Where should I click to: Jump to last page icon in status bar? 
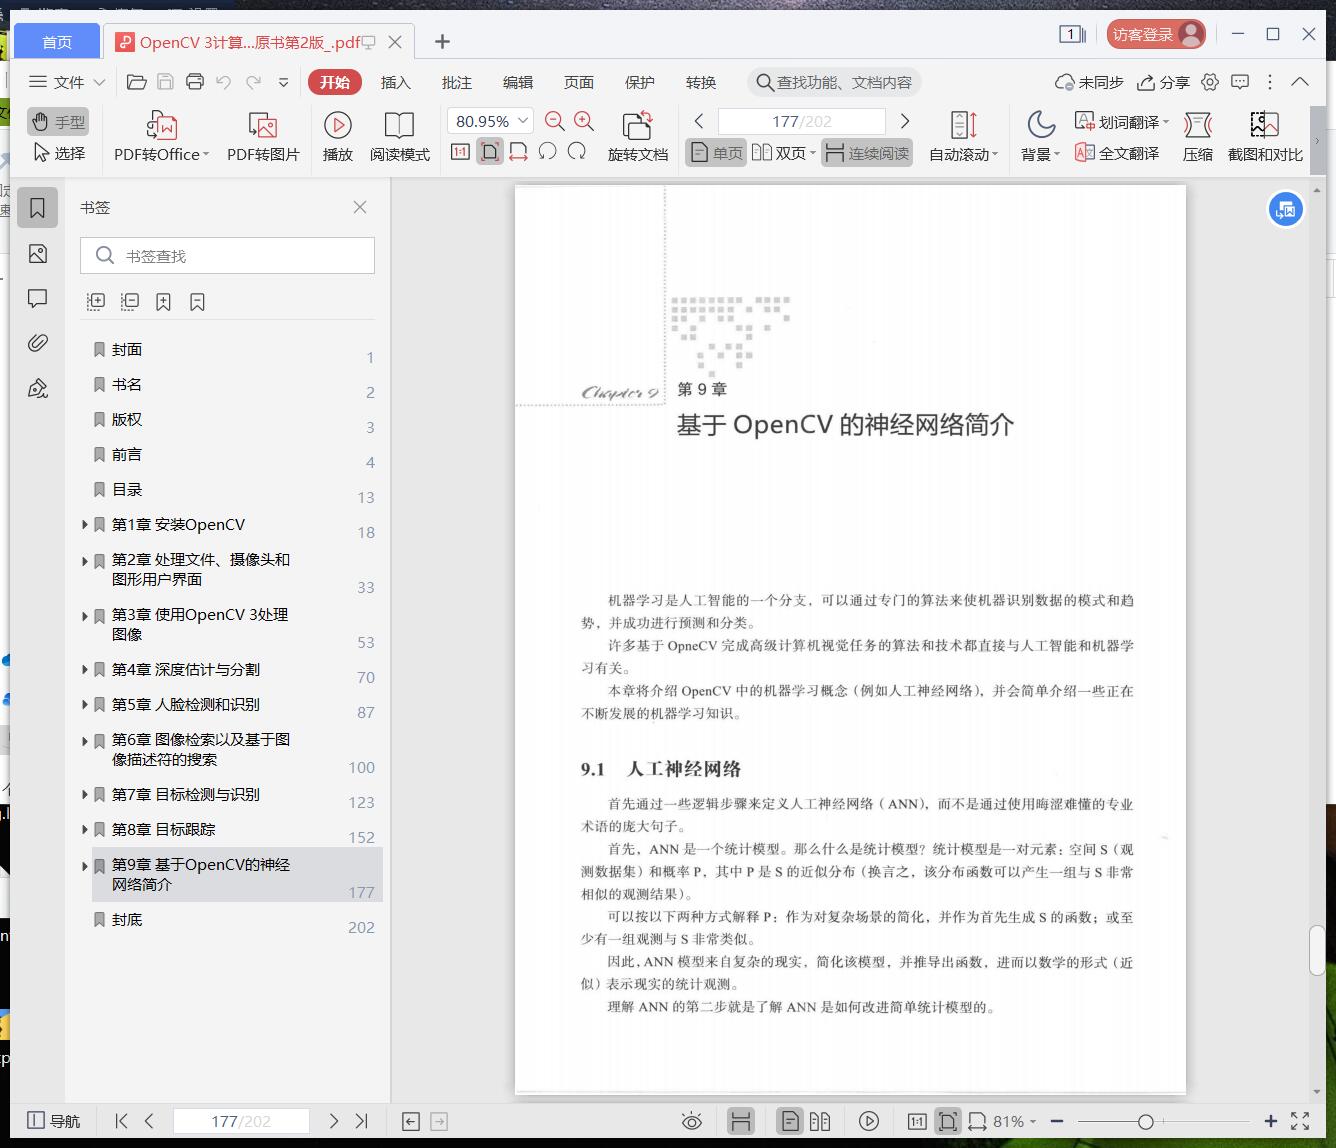[362, 1121]
